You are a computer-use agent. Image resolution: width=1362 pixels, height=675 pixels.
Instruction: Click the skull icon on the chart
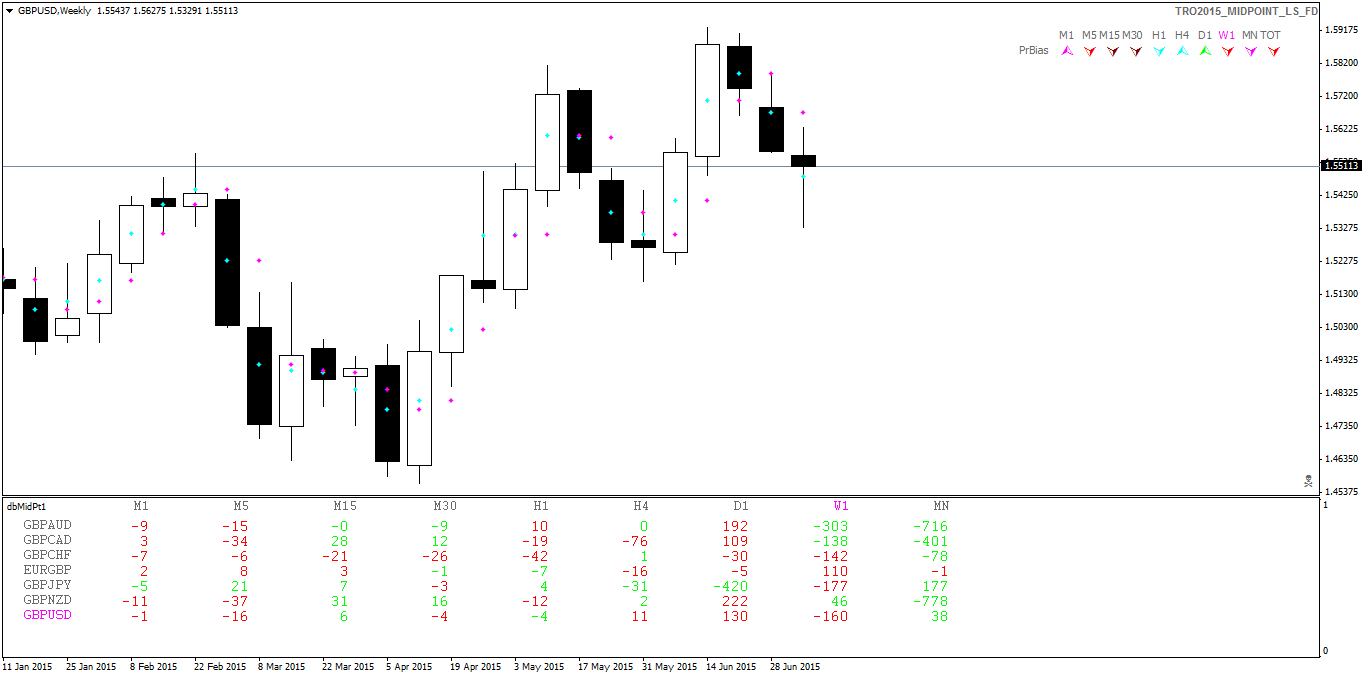click(1308, 481)
